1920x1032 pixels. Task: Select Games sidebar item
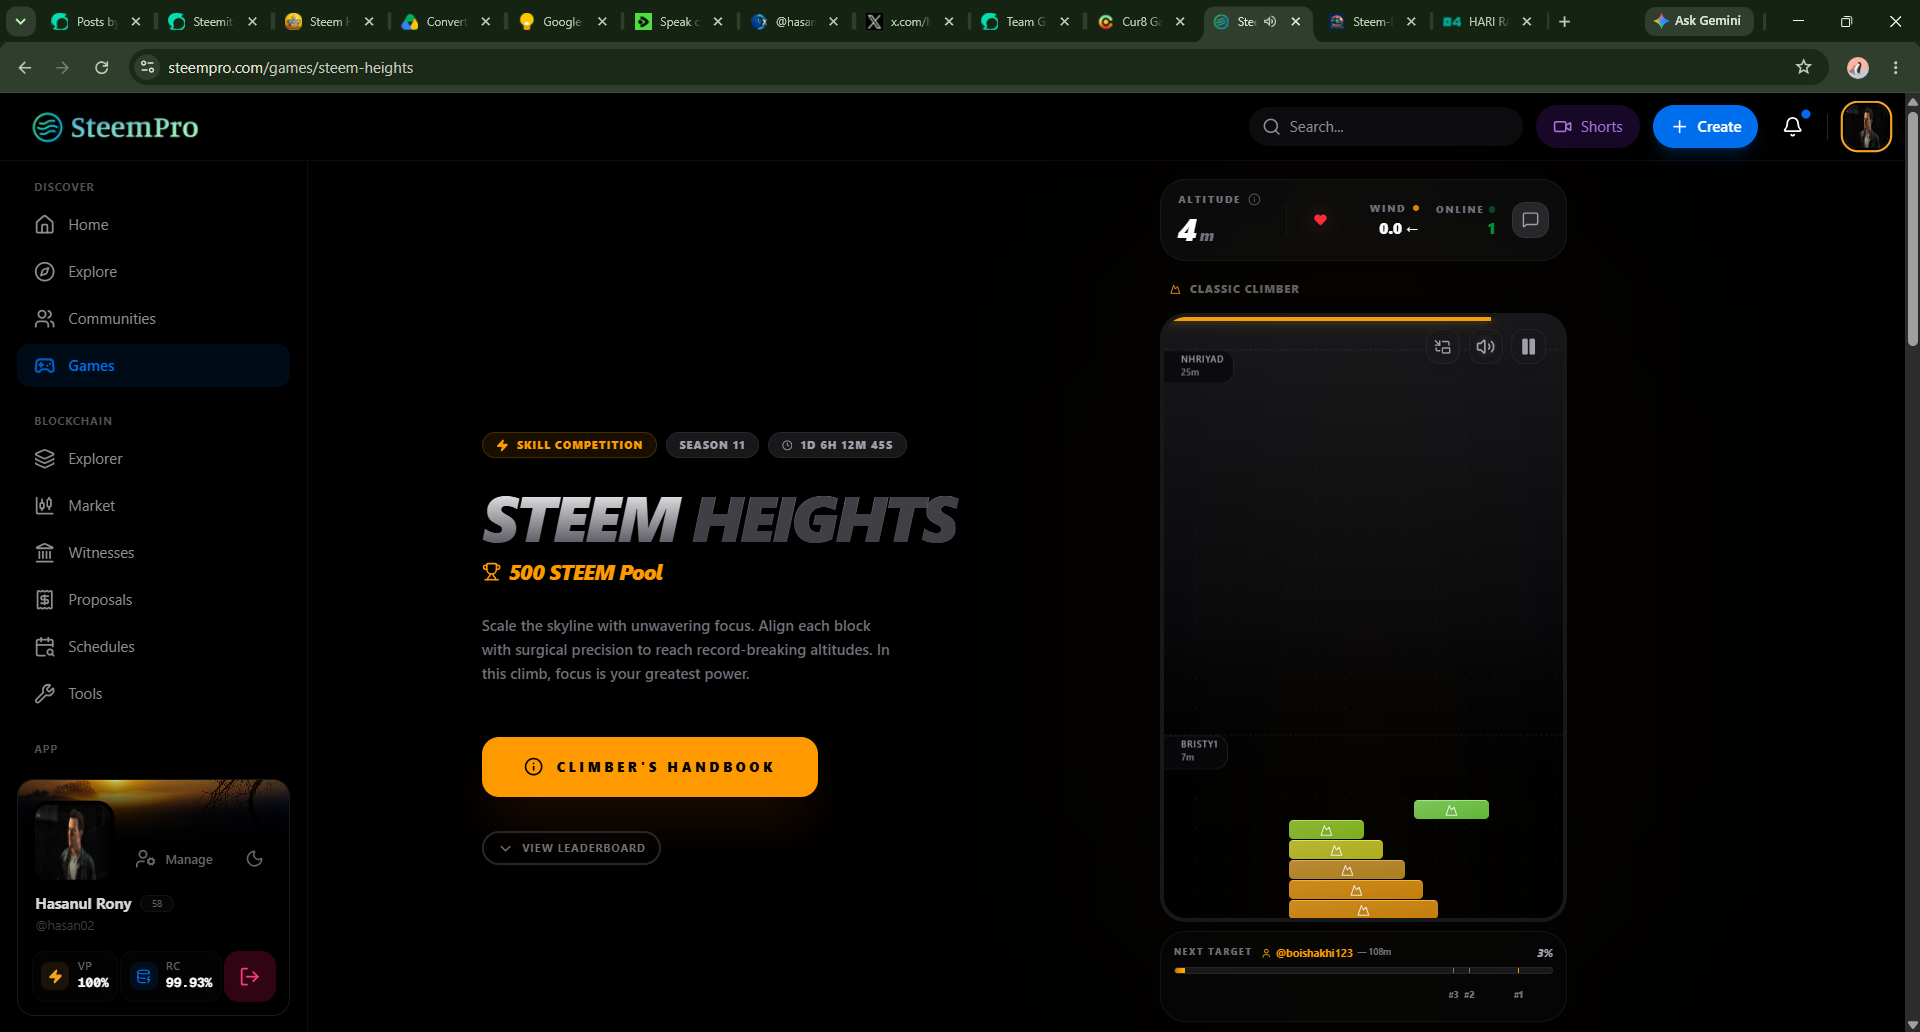(153, 366)
